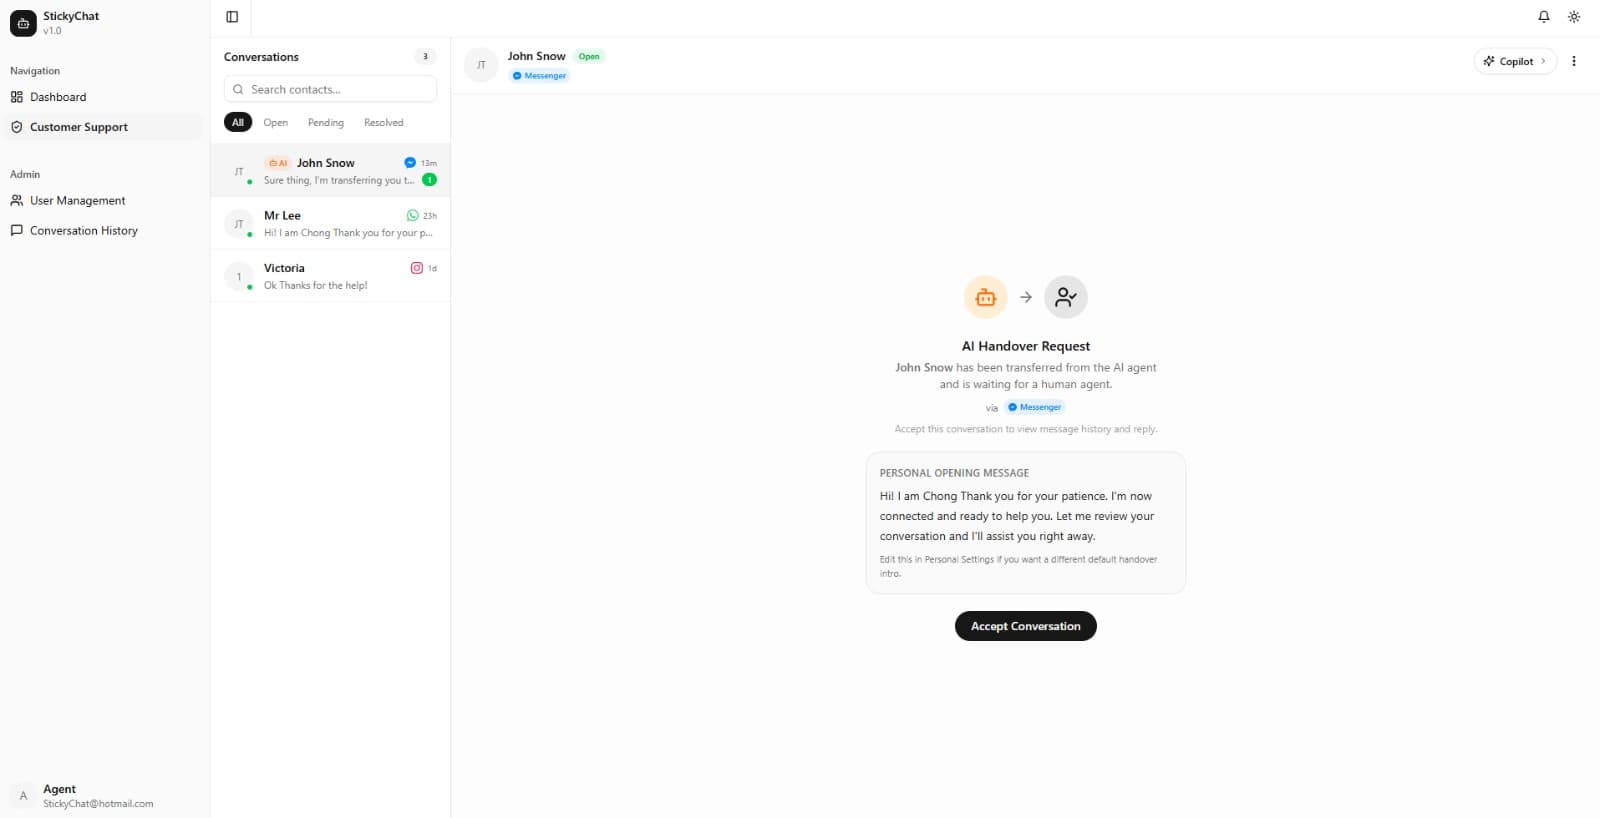Open Agent account profile
Image resolution: width=1600 pixels, height=818 pixels.
[104, 796]
